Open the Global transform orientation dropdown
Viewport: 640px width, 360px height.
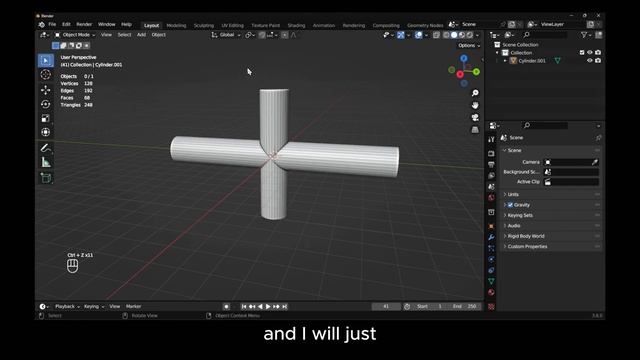(226, 35)
